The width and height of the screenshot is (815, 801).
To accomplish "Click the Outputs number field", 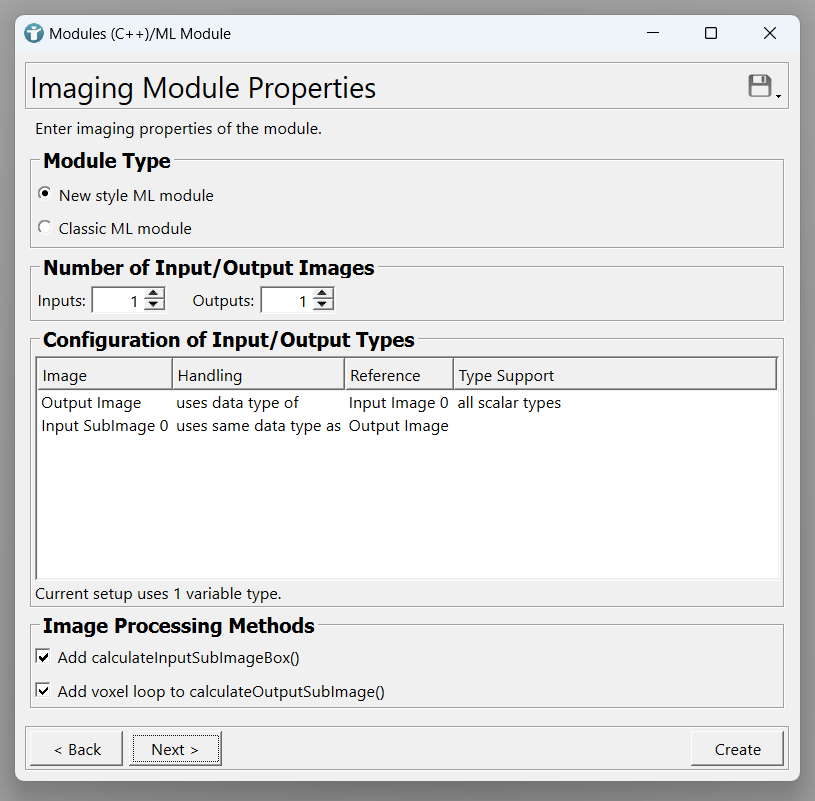I will click(286, 300).
